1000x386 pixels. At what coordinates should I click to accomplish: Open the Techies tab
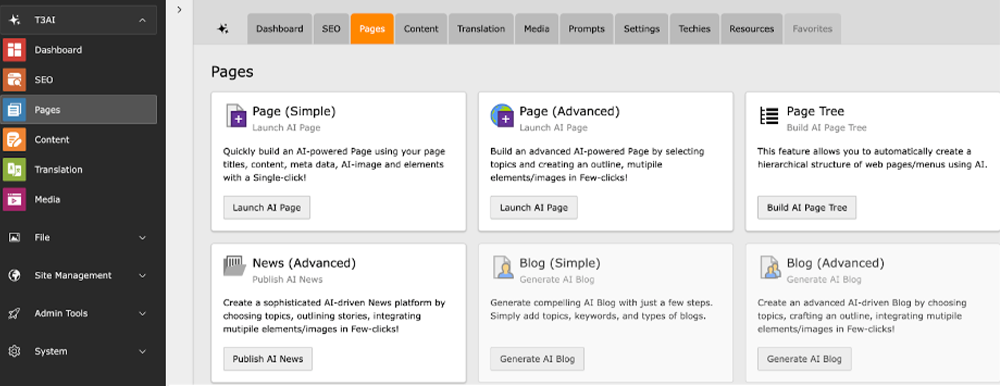click(695, 29)
